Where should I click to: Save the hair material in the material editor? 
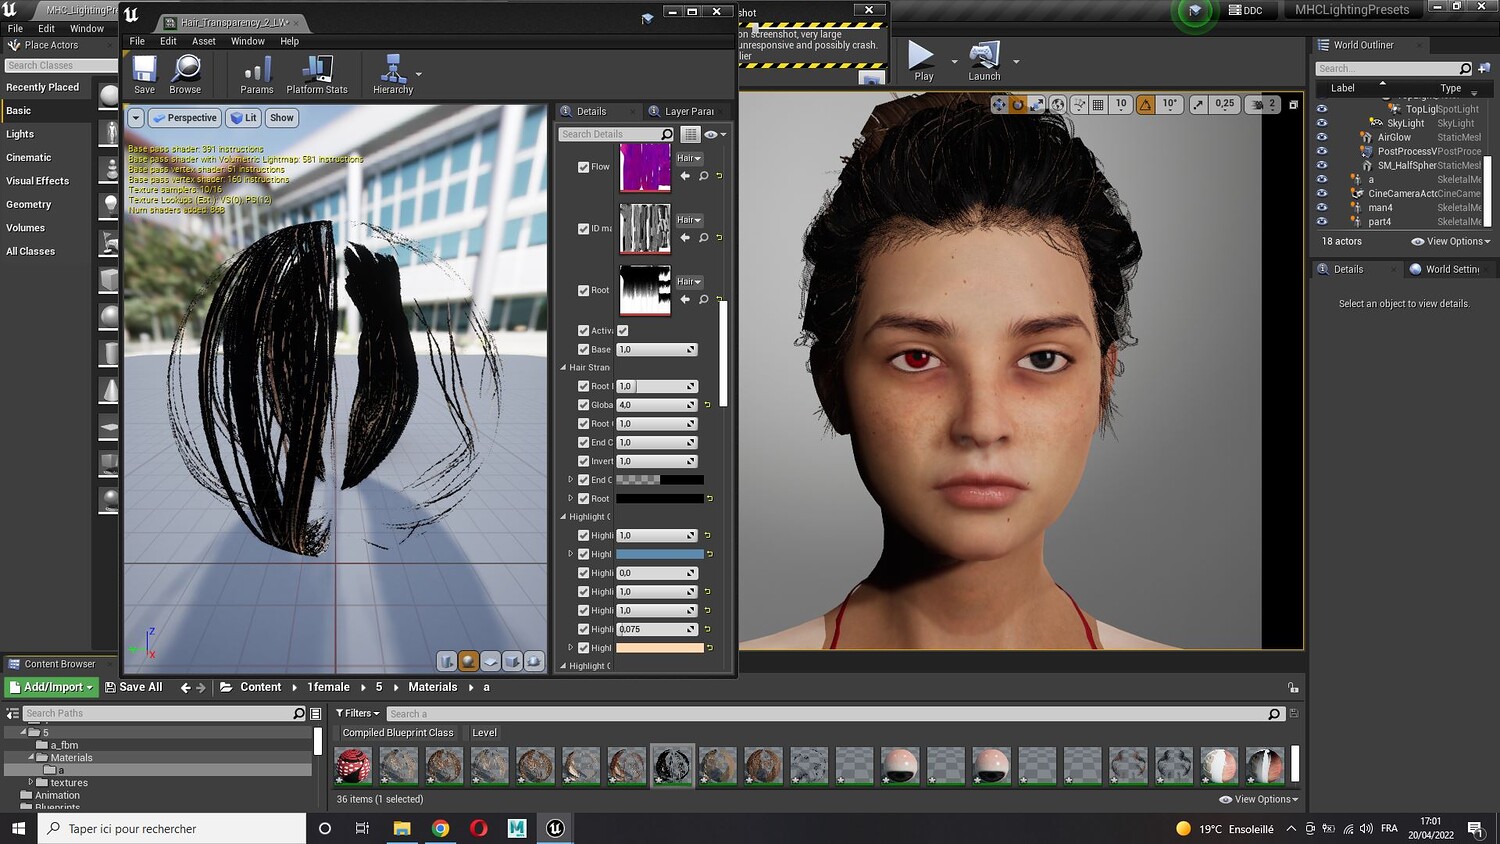[144, 75]
